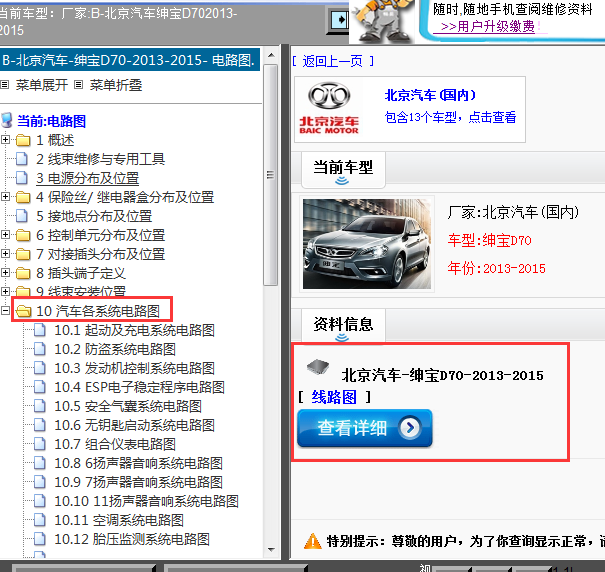605x572 pixels.
Task: Click document icon of '10.2 防盗系统电路图'
Action: click(40, 349)
